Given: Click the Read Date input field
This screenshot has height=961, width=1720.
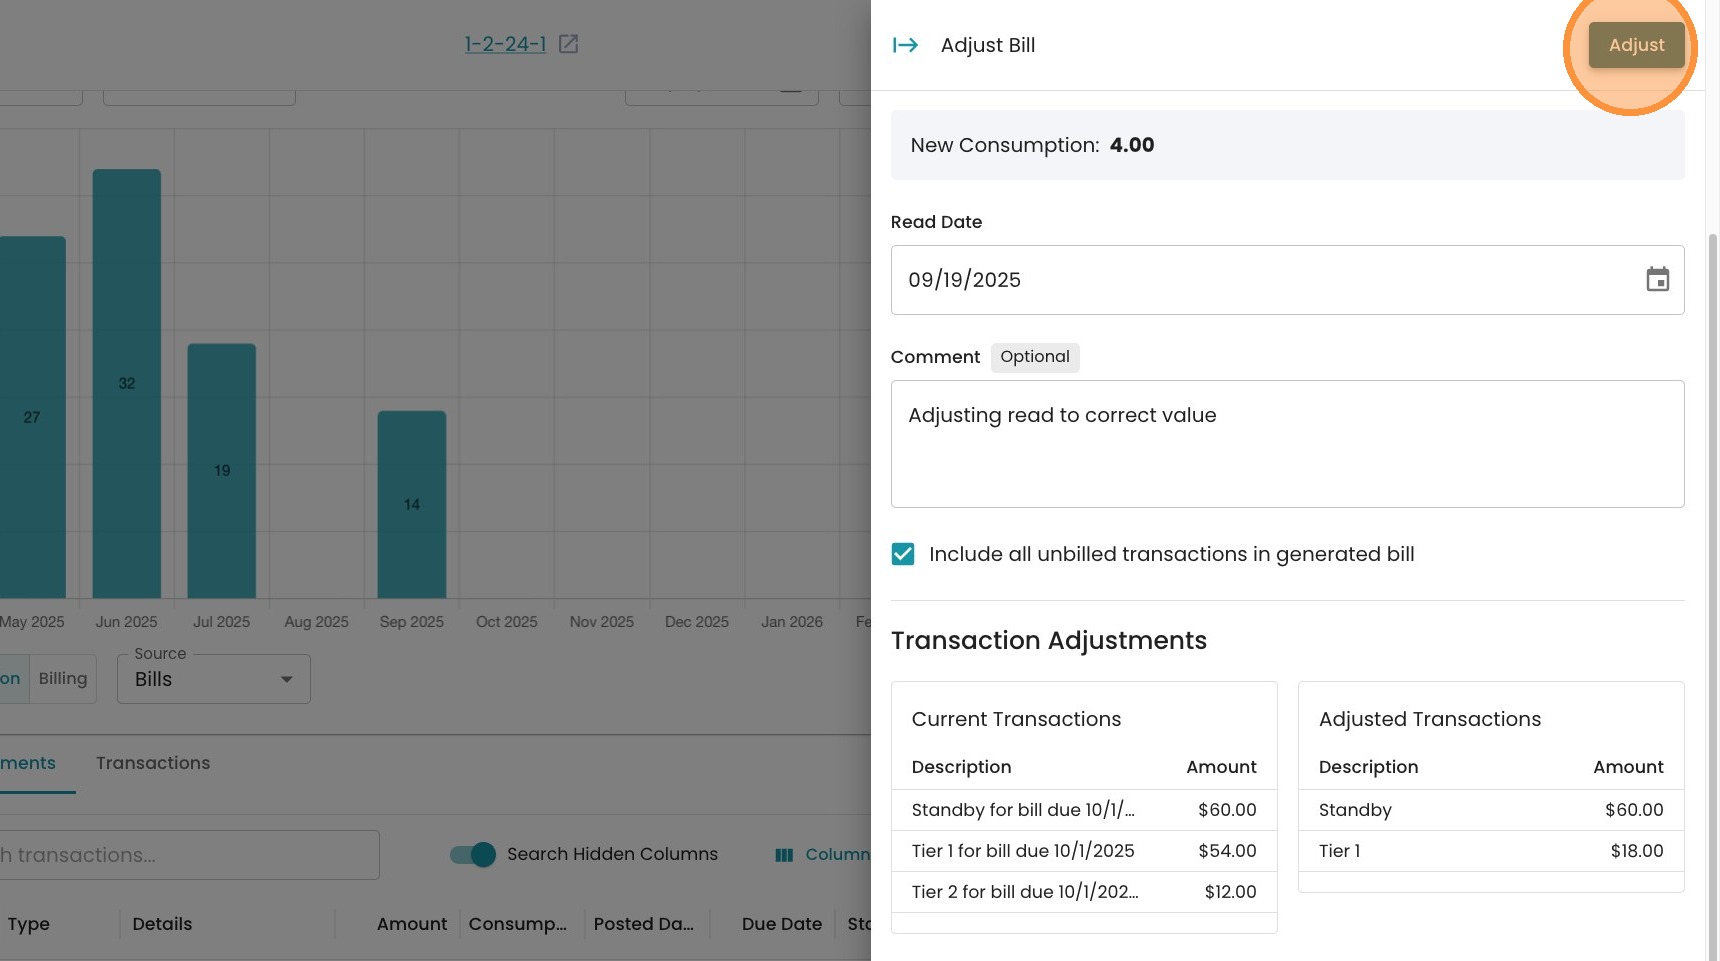Looking at the screenshot, I should pos(1260,280).
